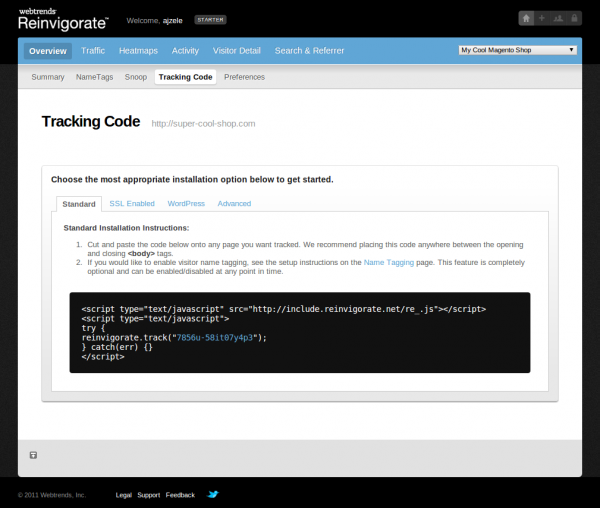Select the WordPress installation tab
This screenshot has height=508, width=600.
point(186,204)
